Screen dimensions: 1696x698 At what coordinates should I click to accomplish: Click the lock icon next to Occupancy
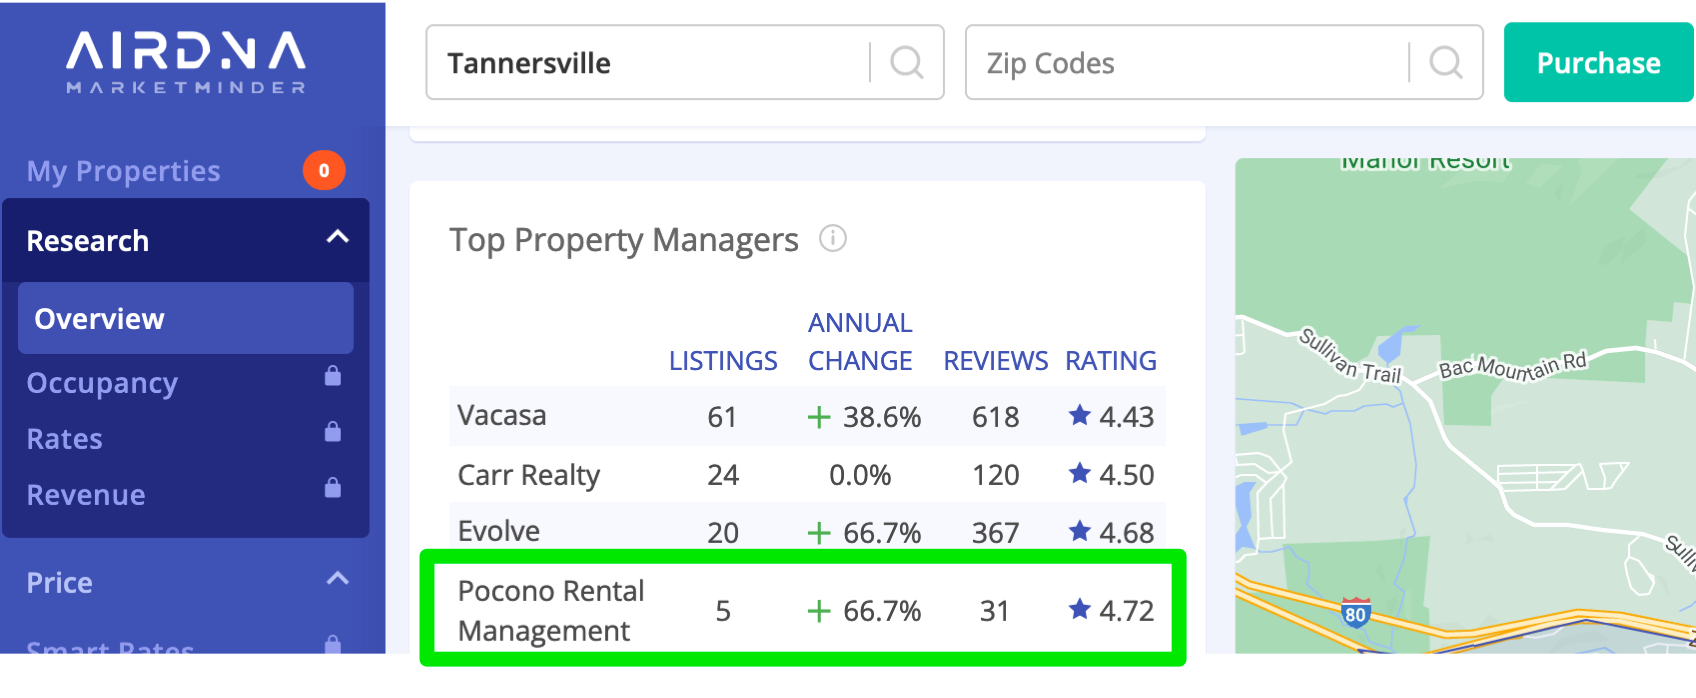(333, 376)
